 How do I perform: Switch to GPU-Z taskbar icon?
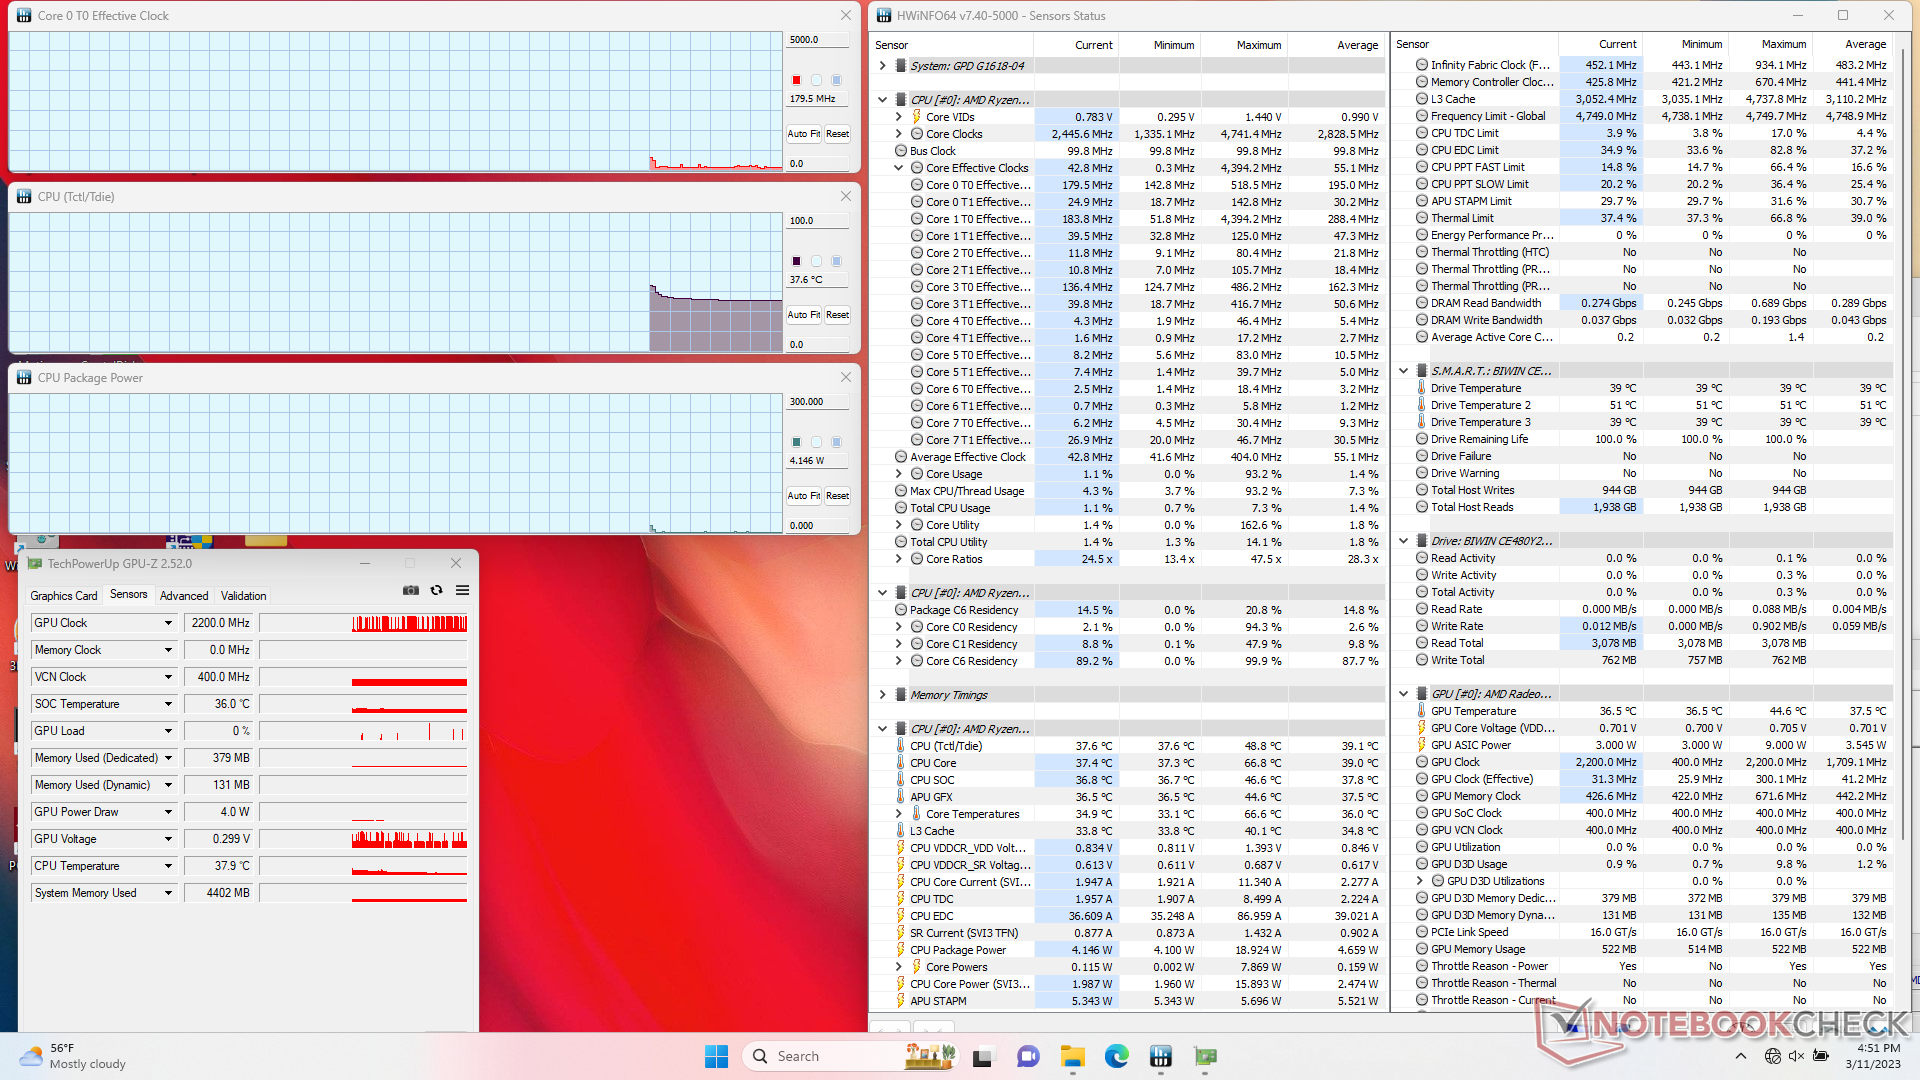click(1206, 1056)
